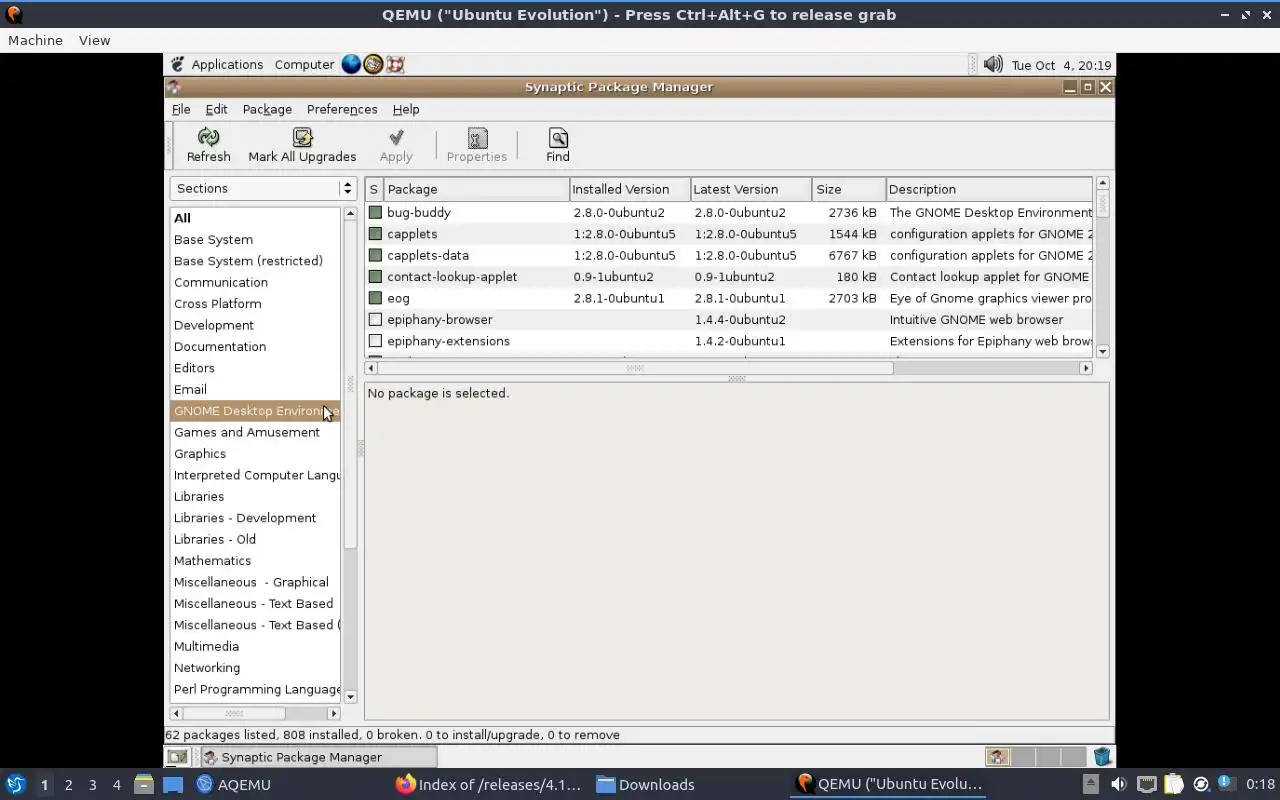This screenshot has width=1280, height=800.
Task: Switch to host workspace 2
Action: coord(68,784)
